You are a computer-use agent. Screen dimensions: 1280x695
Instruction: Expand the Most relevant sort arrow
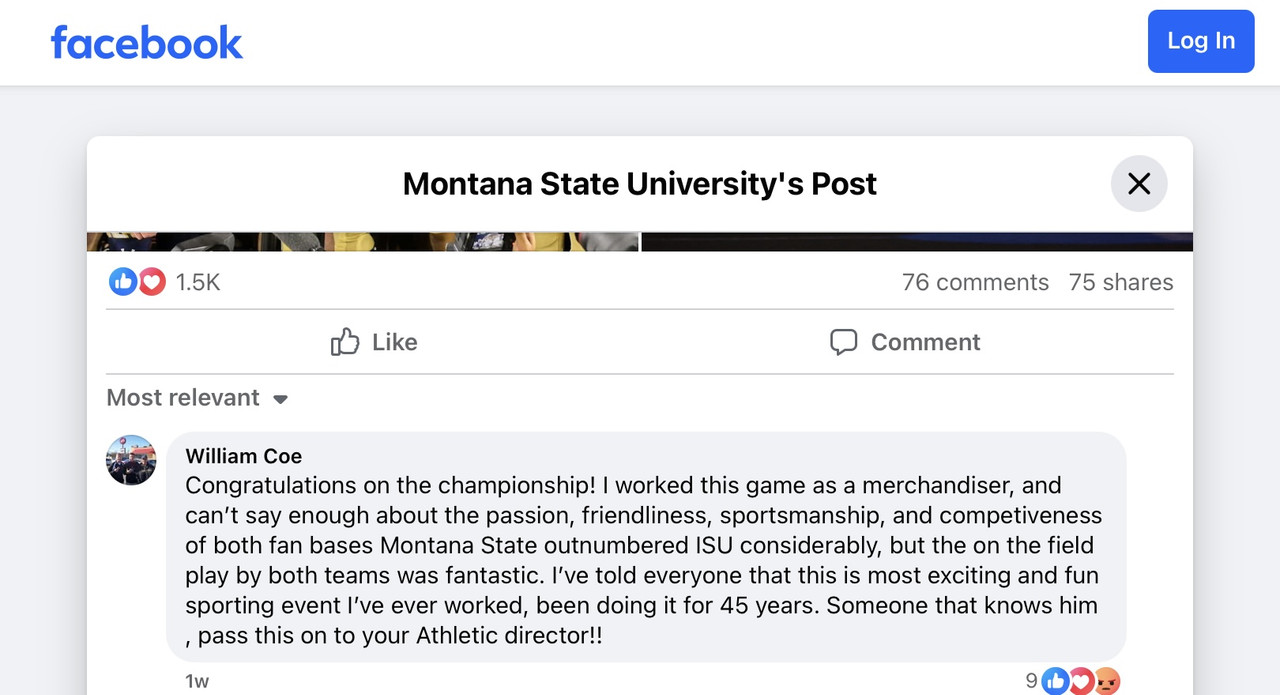[x=281, y=399]
